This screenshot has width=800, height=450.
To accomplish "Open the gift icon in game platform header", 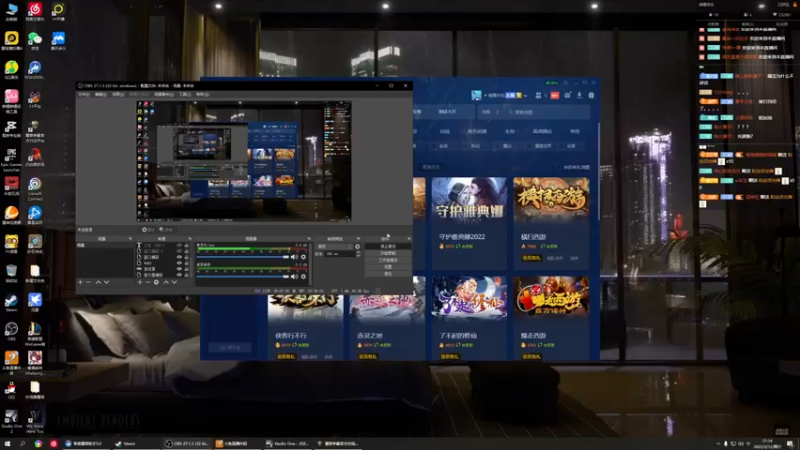I will (x=591, y=95).
